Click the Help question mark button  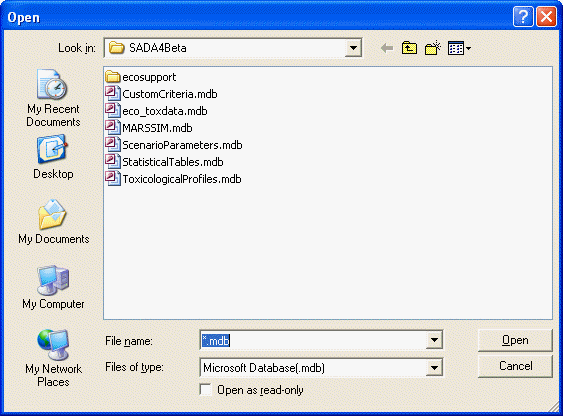523,17
